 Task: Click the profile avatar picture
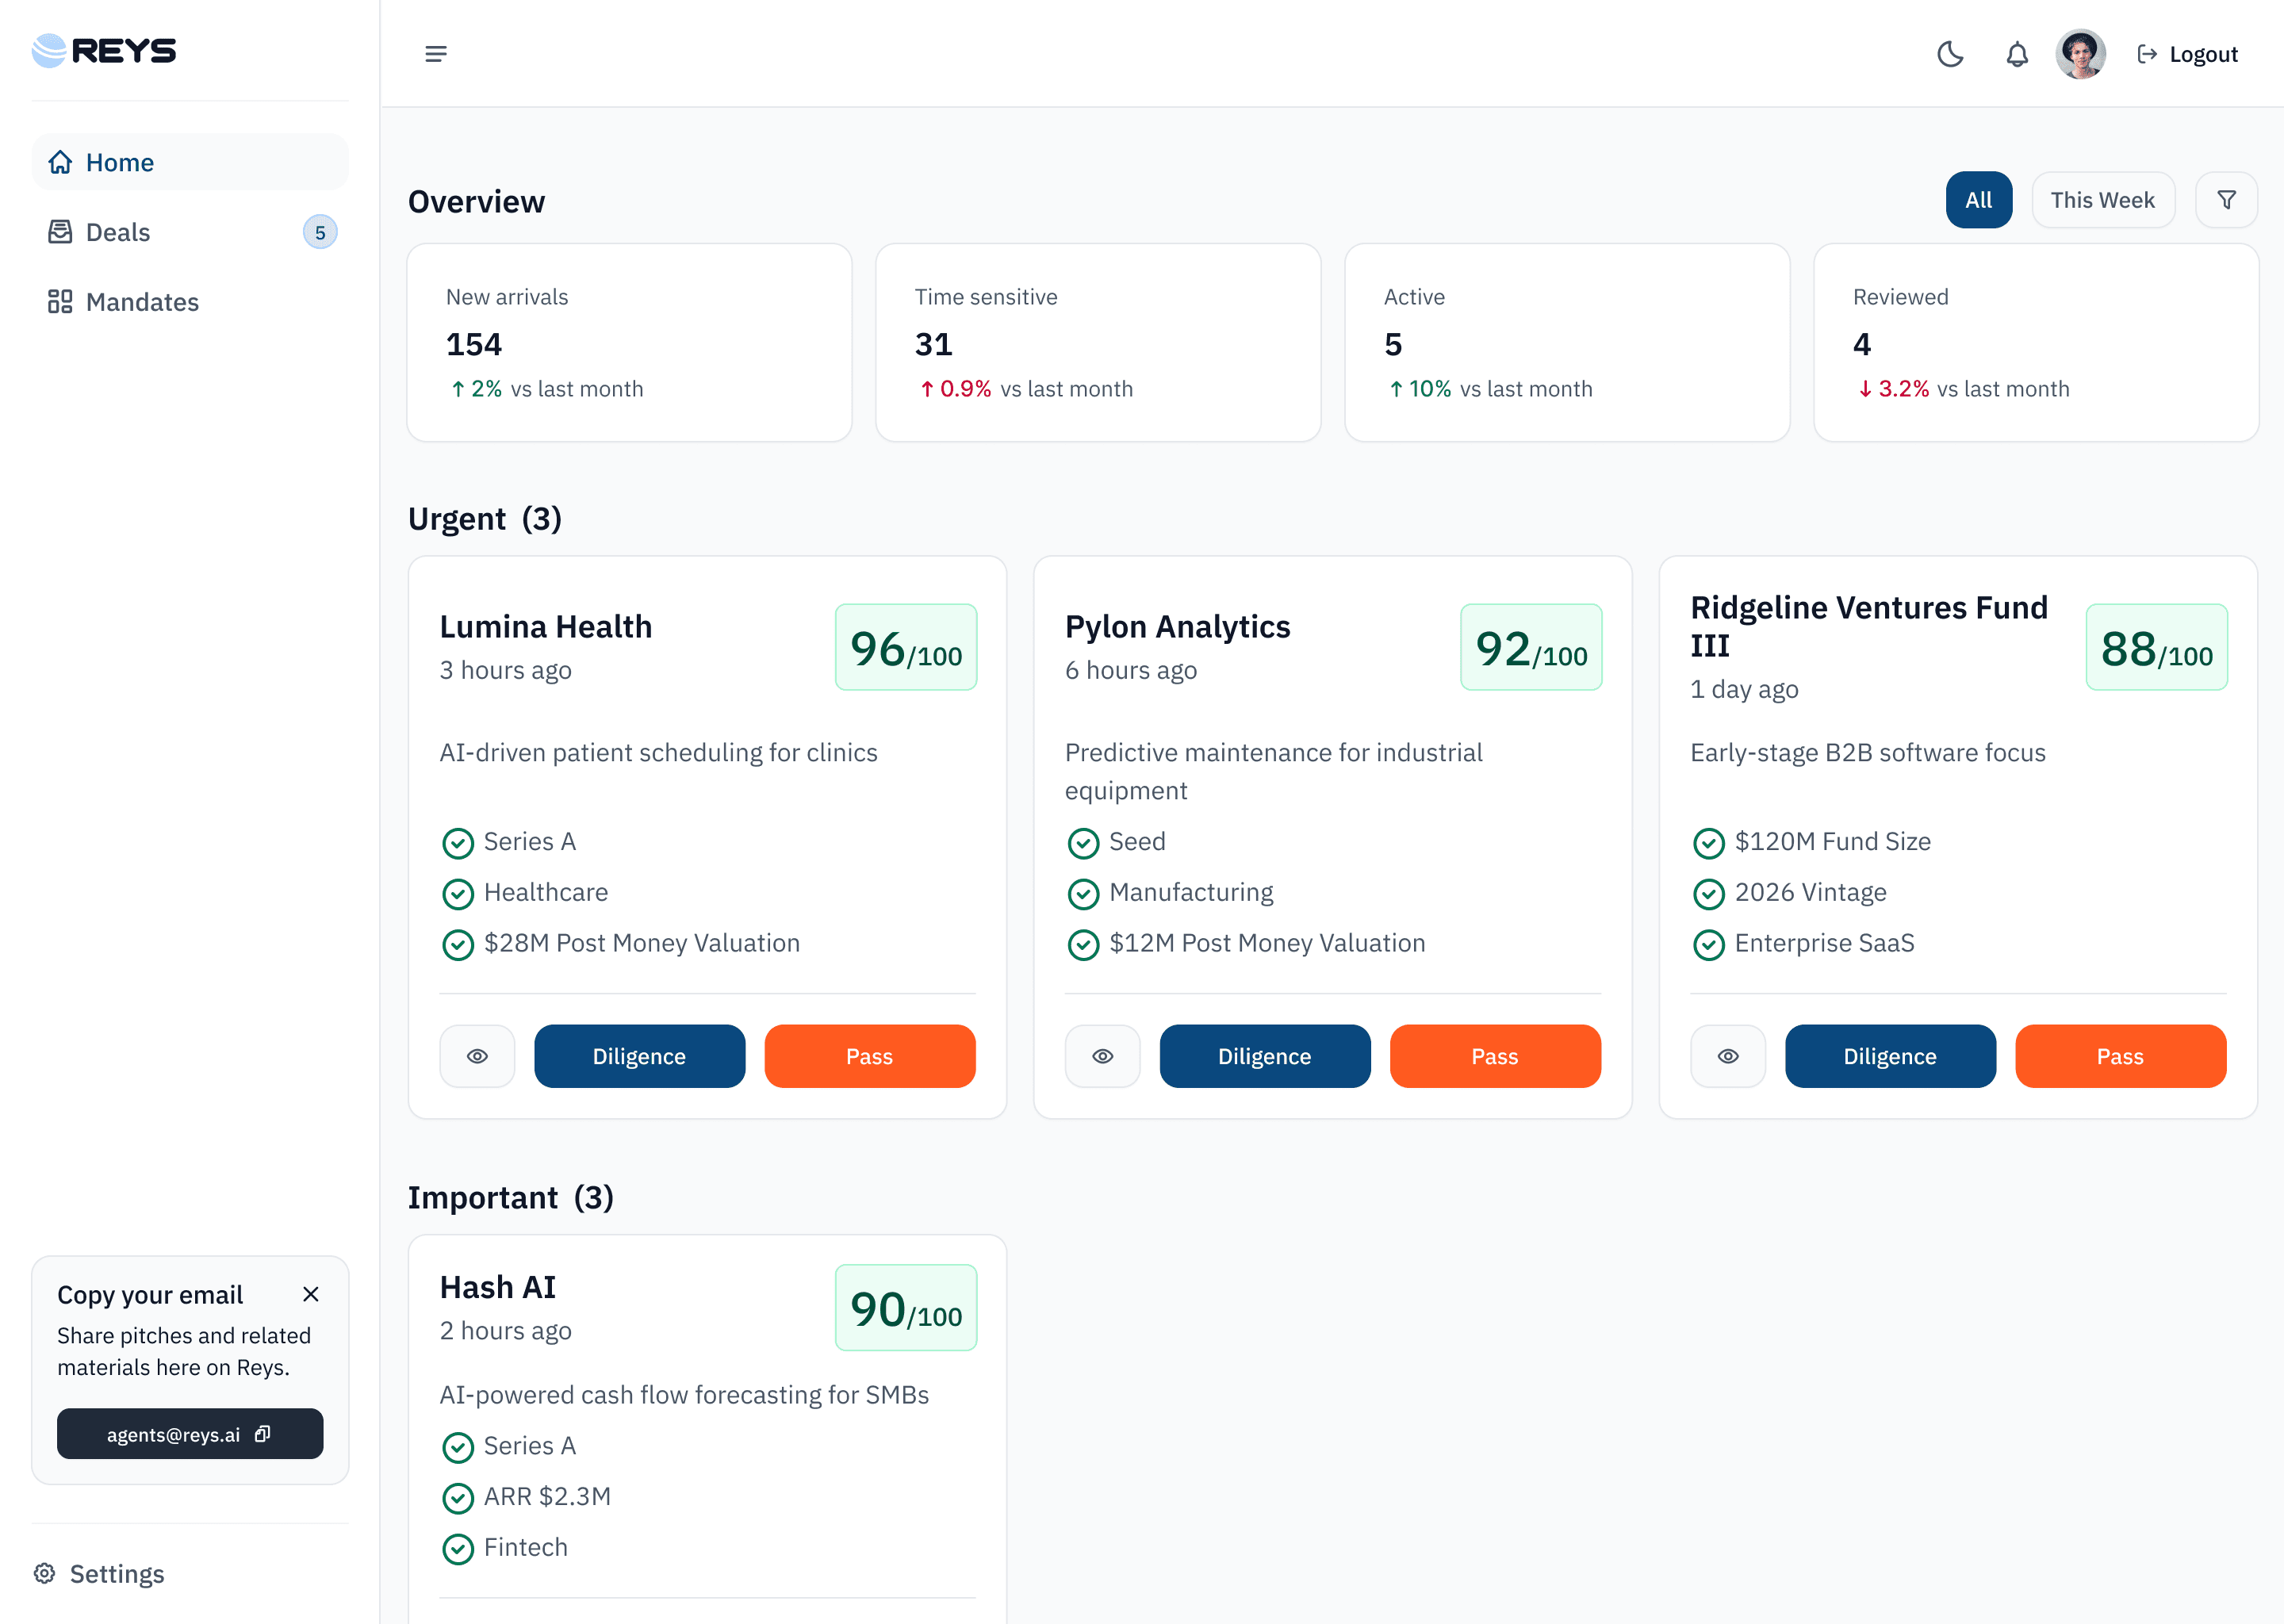point(2080,54)
